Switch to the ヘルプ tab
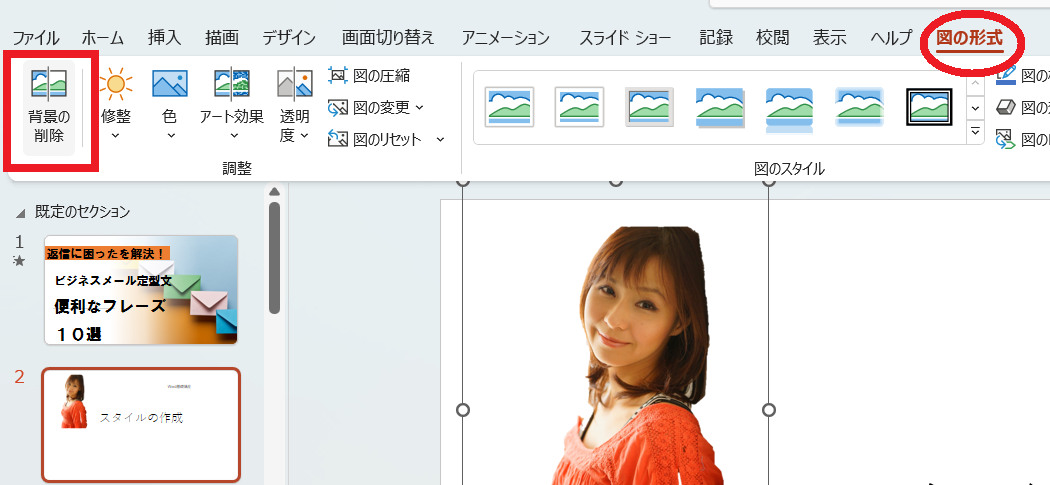Screen dimensions: 1050x485 point(891,38)
